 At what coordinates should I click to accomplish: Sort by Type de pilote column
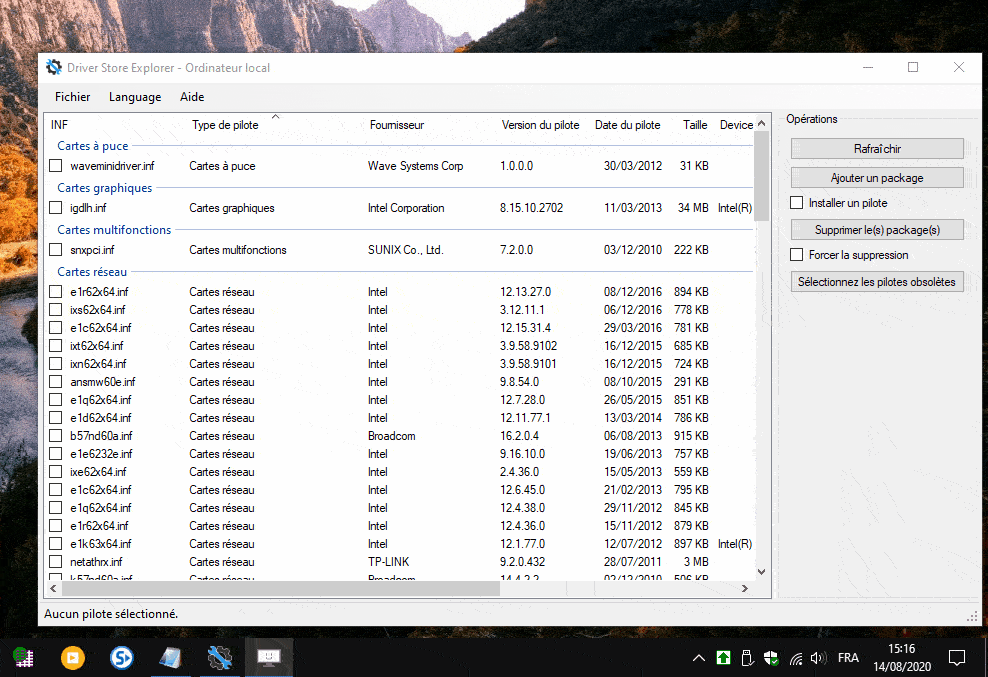pyautogui.click(x=225, y=125)
